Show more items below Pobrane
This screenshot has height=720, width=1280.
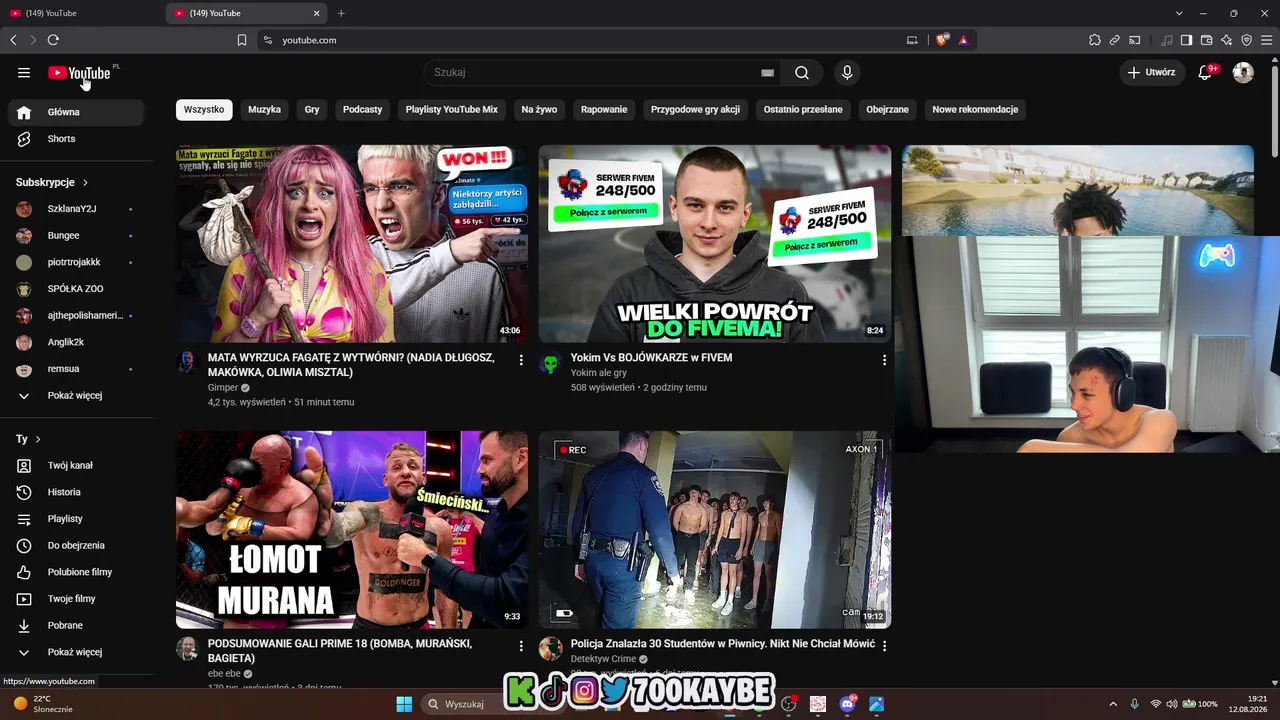click(x=76, y=652)
